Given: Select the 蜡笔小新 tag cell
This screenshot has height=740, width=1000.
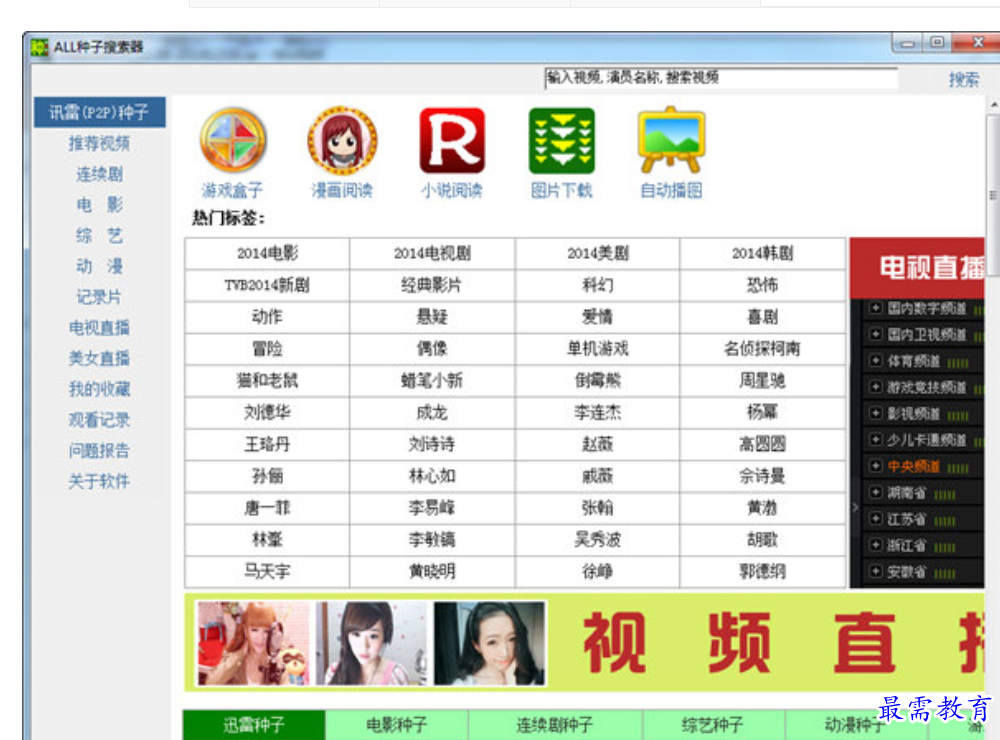Looking at the screenshot, I should point(432,381).
